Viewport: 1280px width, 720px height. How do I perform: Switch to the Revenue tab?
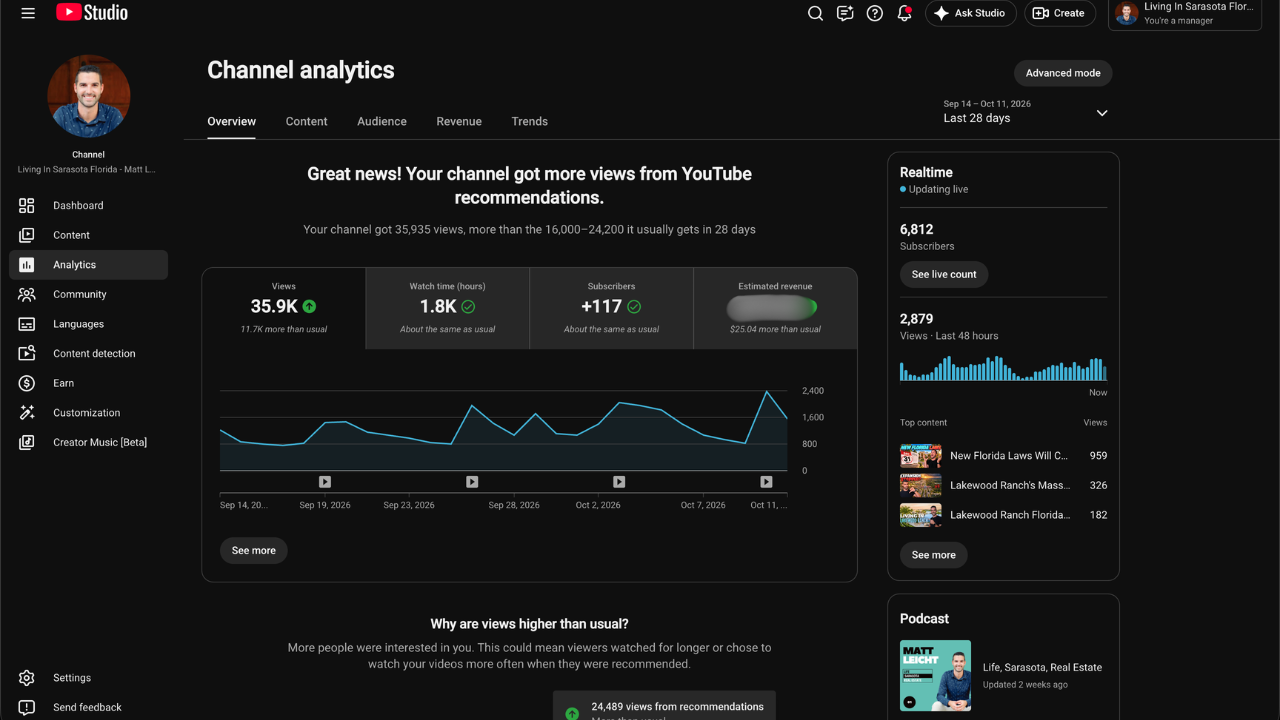coord(459,121)
